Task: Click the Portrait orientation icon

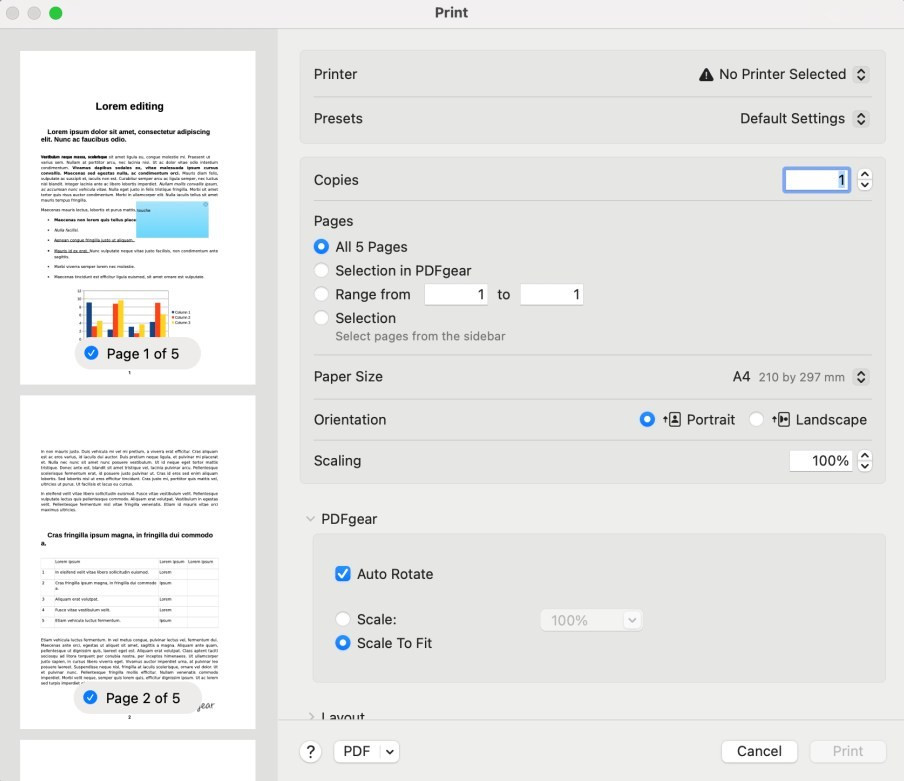Action: click(x=672, y=420)
